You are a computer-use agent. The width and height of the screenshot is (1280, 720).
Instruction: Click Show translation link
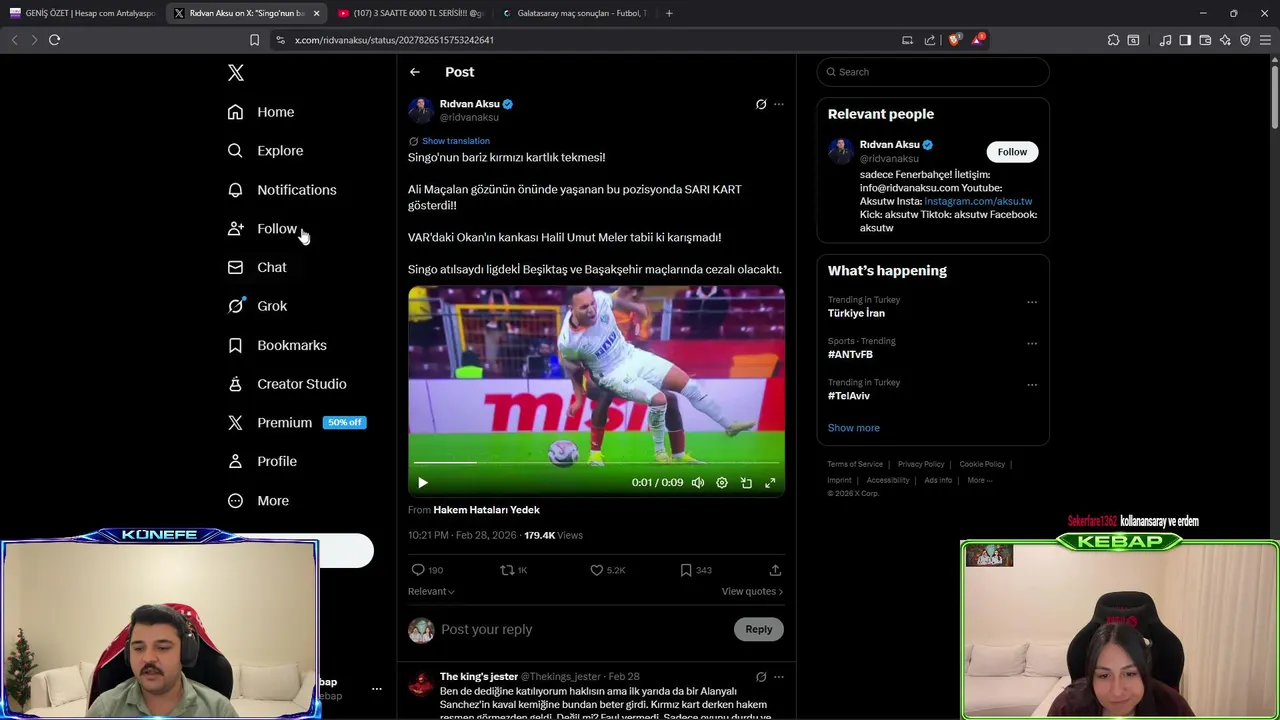click(x=455, y=141)
